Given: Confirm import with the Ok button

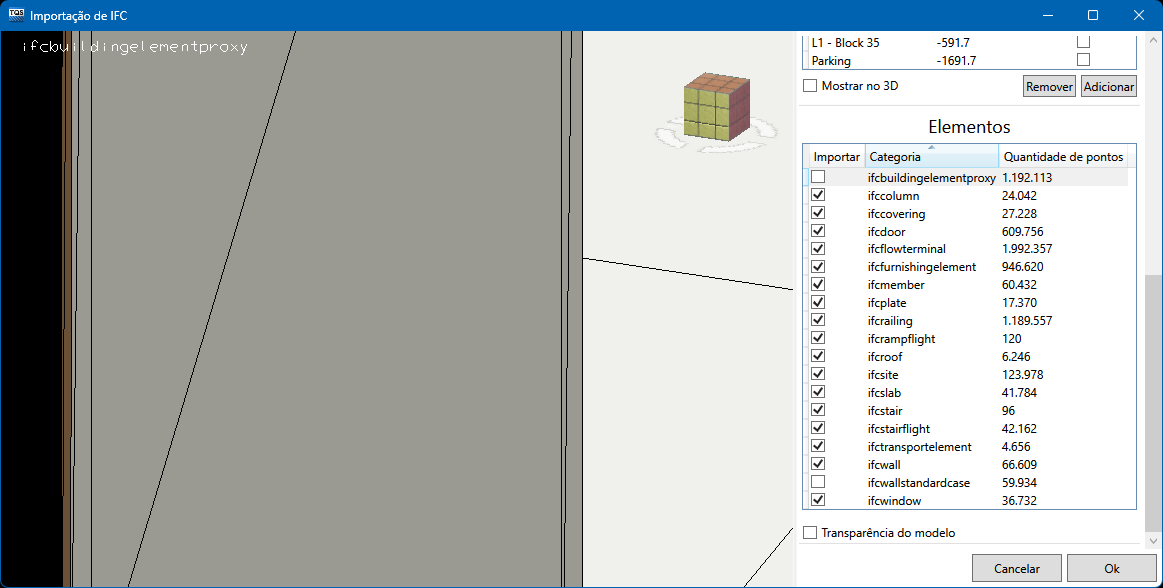Looking at the screenshot, I should pyautogui.click(x=1111, y=568).
